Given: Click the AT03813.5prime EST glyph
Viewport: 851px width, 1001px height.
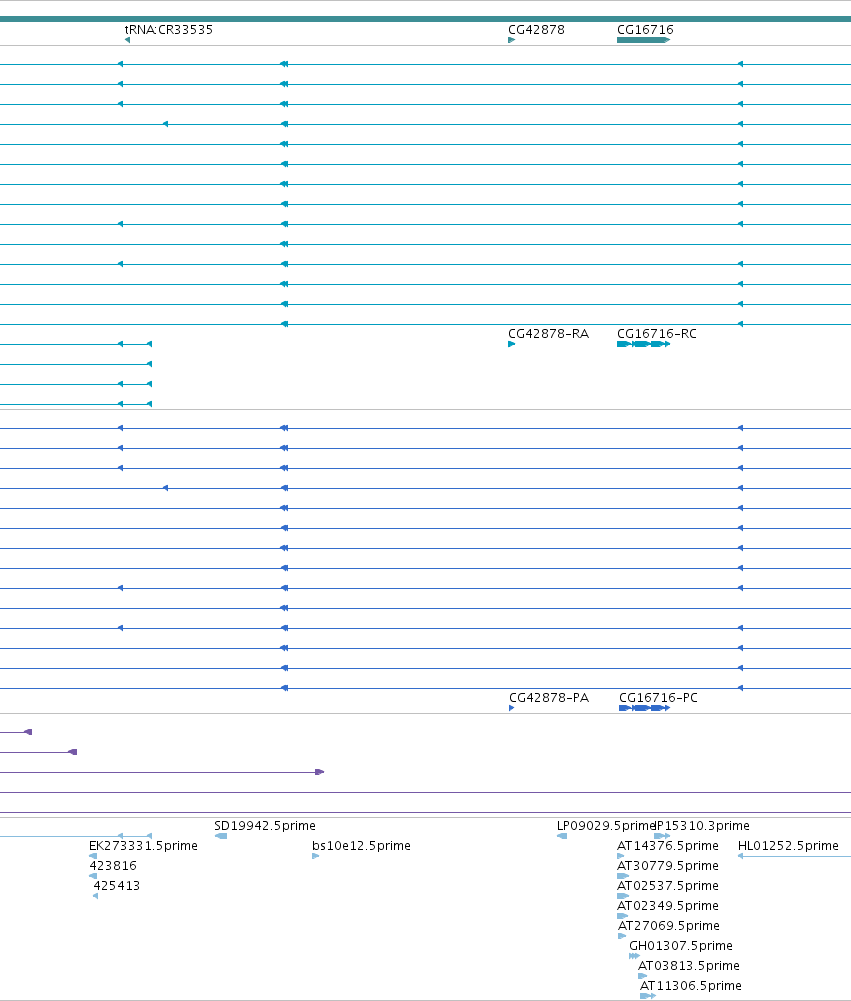Looking at the screenshot, I should pos(642,975).
